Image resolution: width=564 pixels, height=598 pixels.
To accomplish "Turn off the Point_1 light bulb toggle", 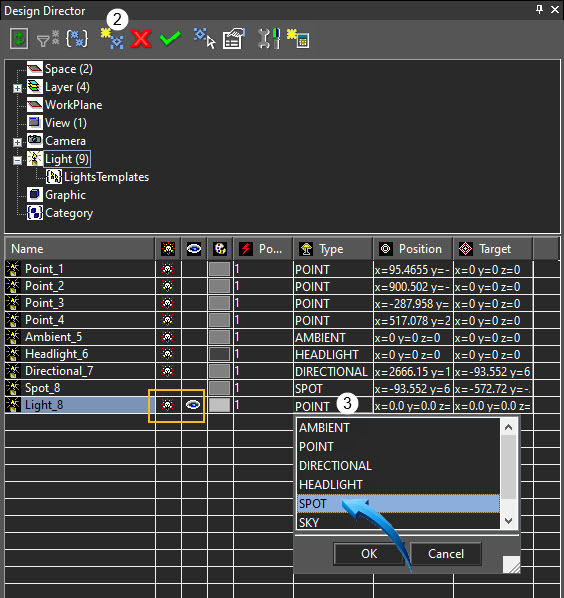I will pyautogui.click(x=167, y=269).
